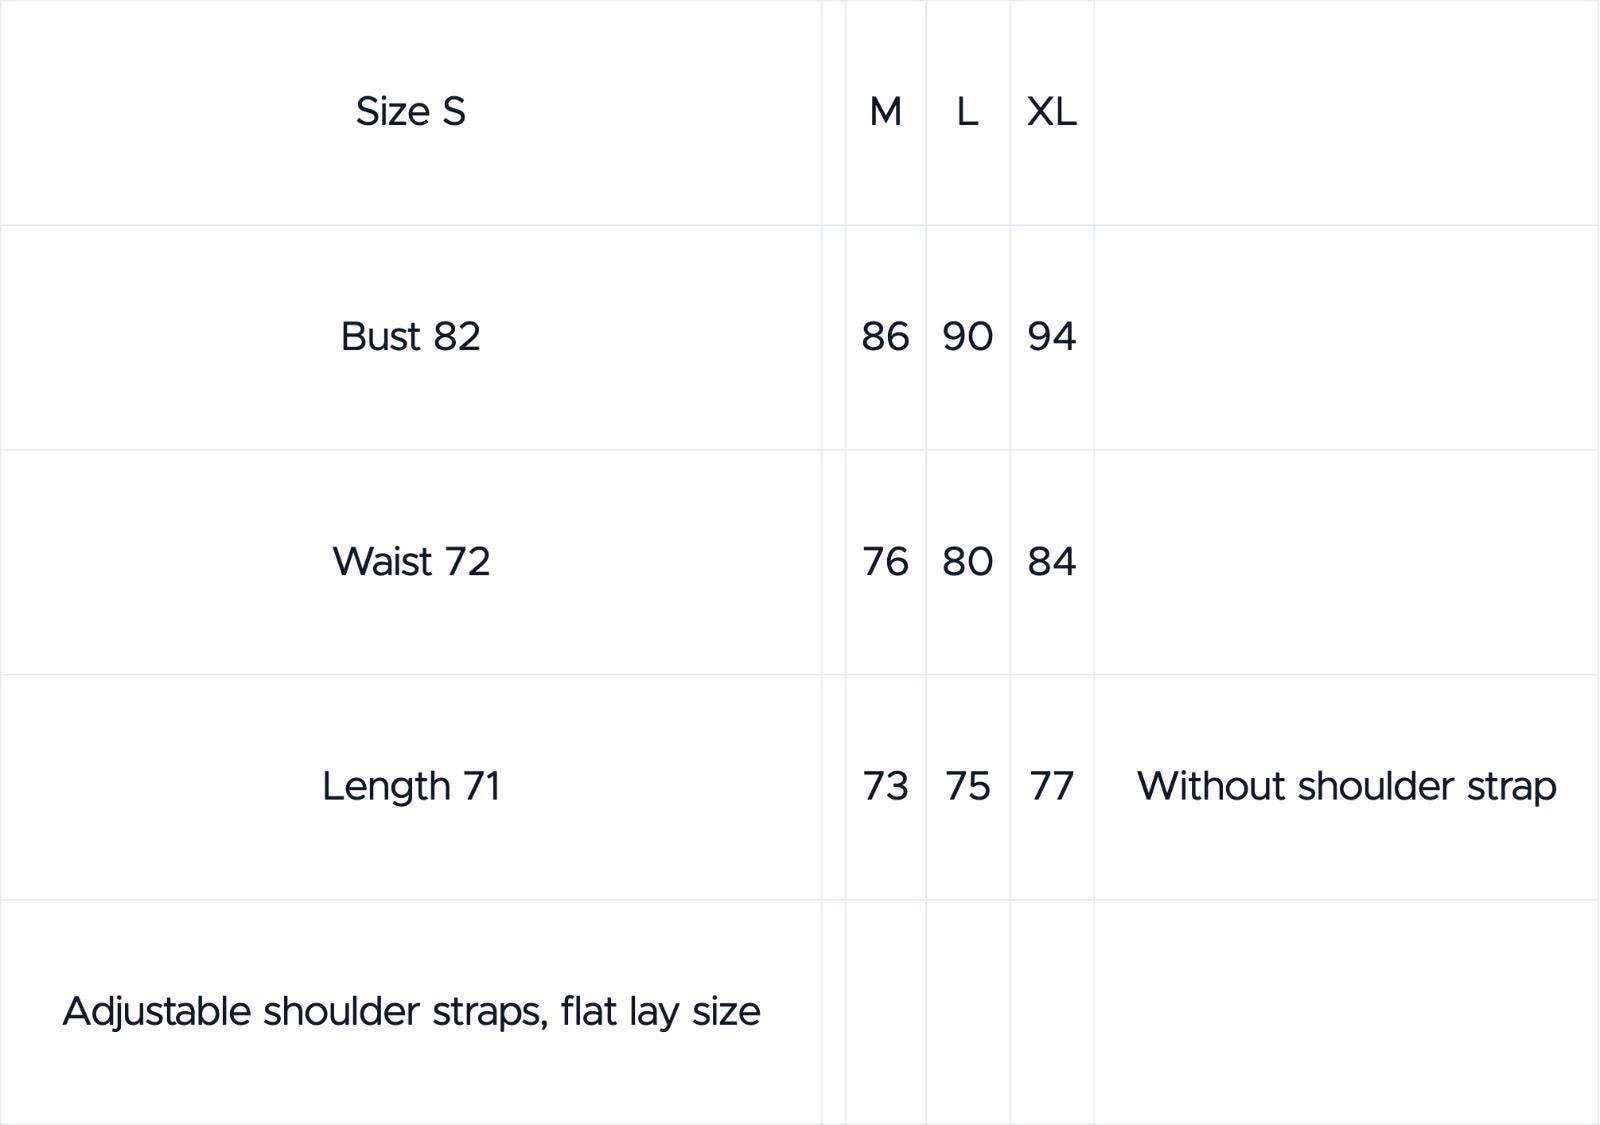The width and height of the screenshot is (1600, 1125).
Task: Click the waist value 80 cell
Action: (x=967, y=562)
